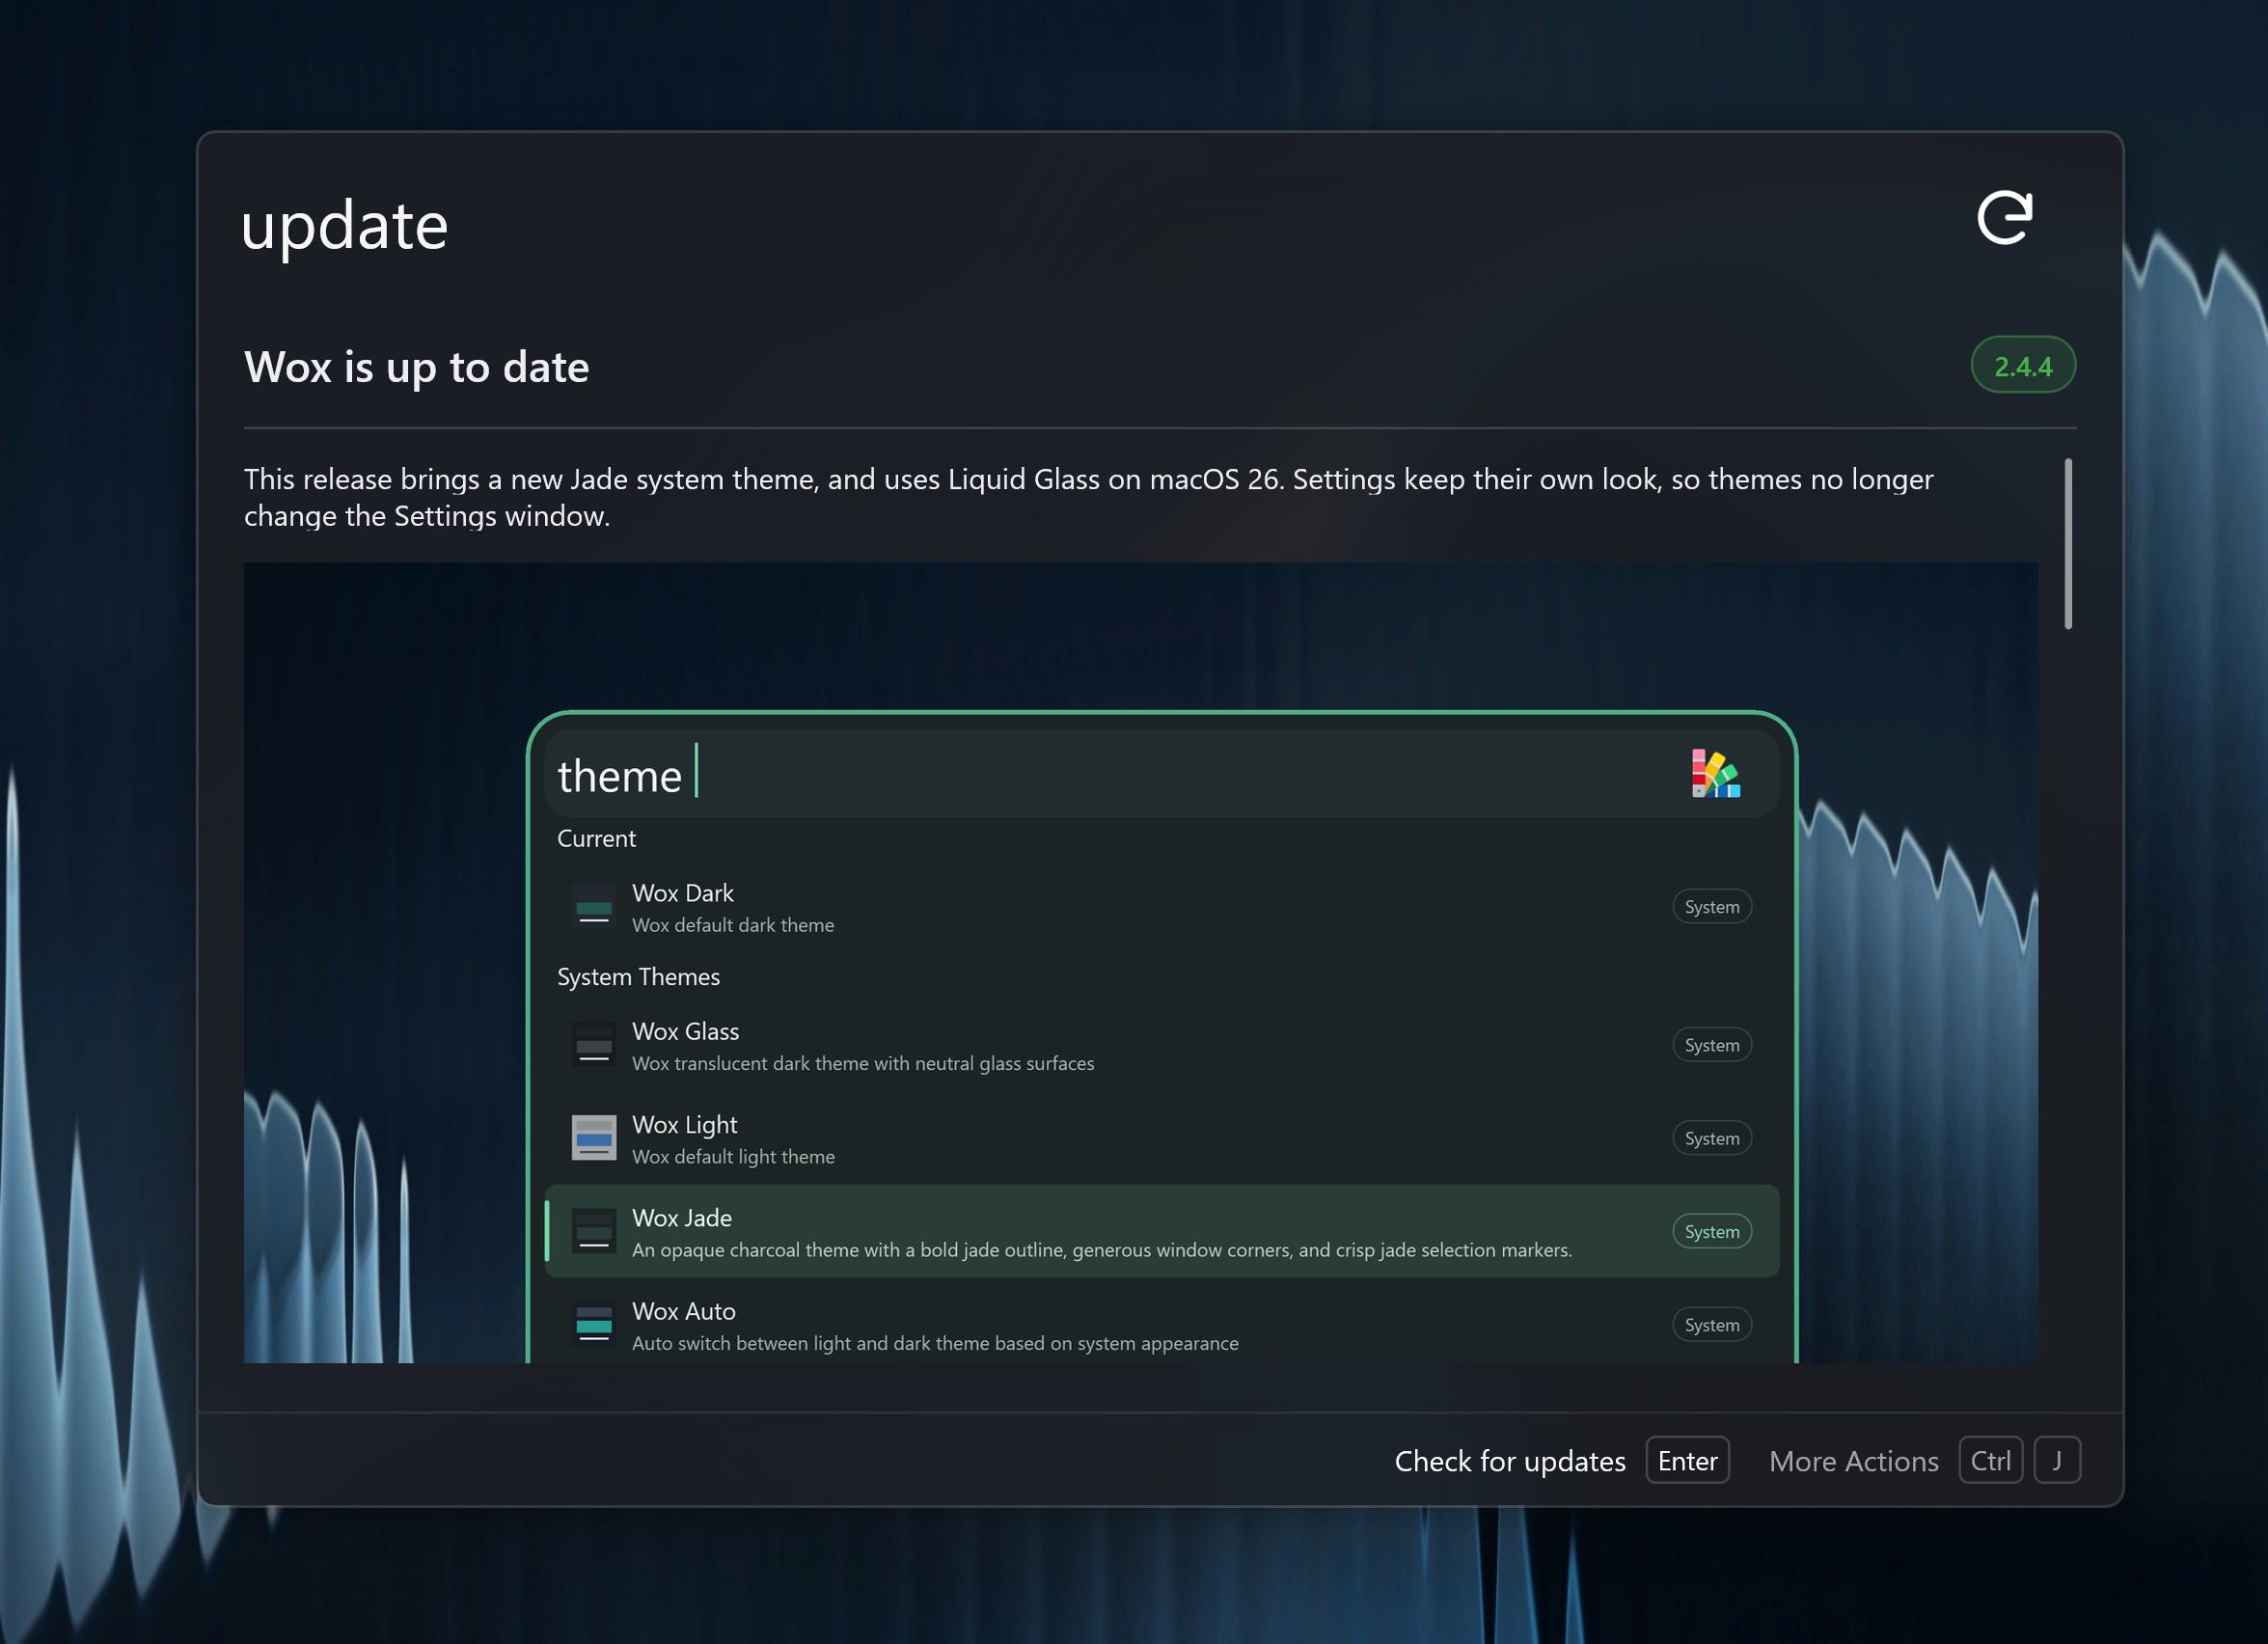Open More Actions

(x=1853, y=1461)
